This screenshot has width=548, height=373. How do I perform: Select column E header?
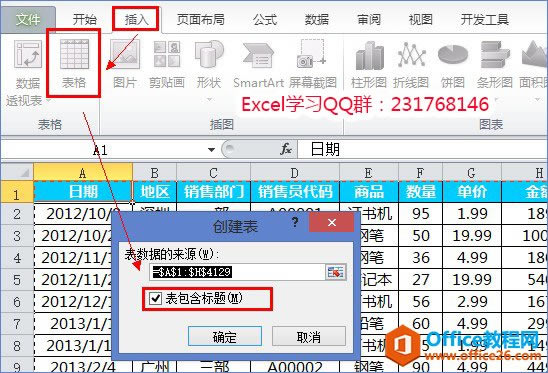pos(369,172)
